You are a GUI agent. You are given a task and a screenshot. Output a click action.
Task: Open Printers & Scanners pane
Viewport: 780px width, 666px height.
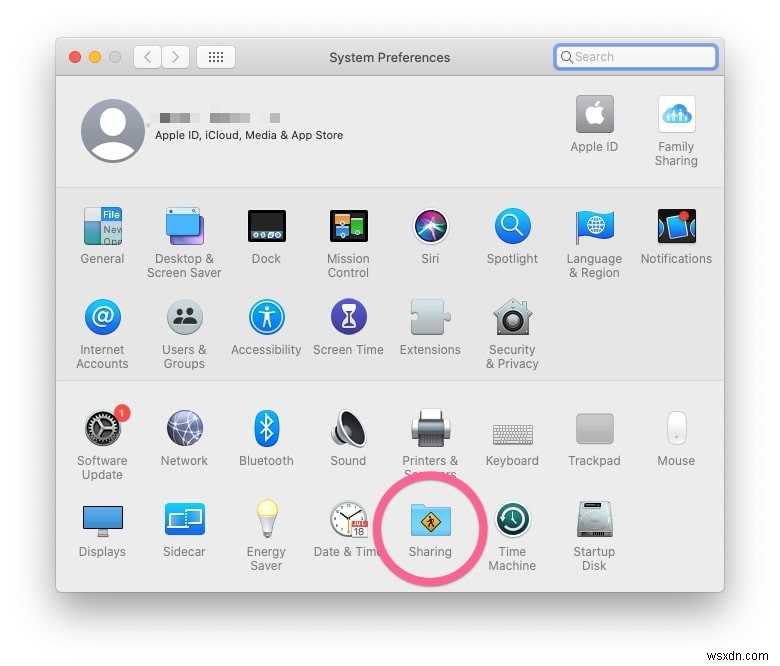coord(430,428)
